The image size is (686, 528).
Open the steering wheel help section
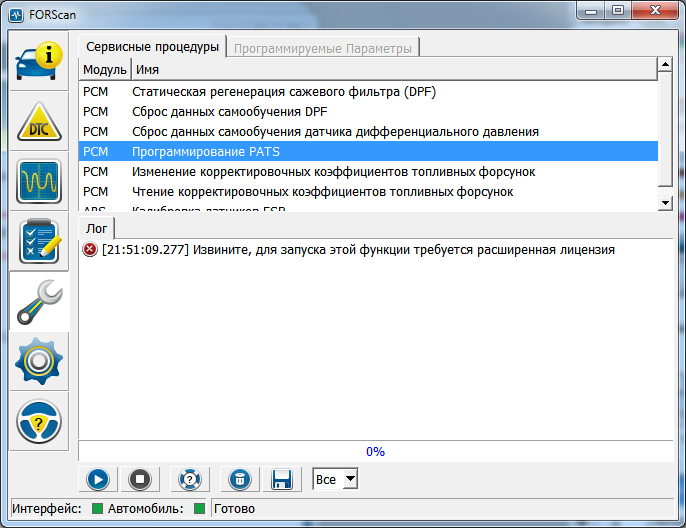click(x=39, y=421)
